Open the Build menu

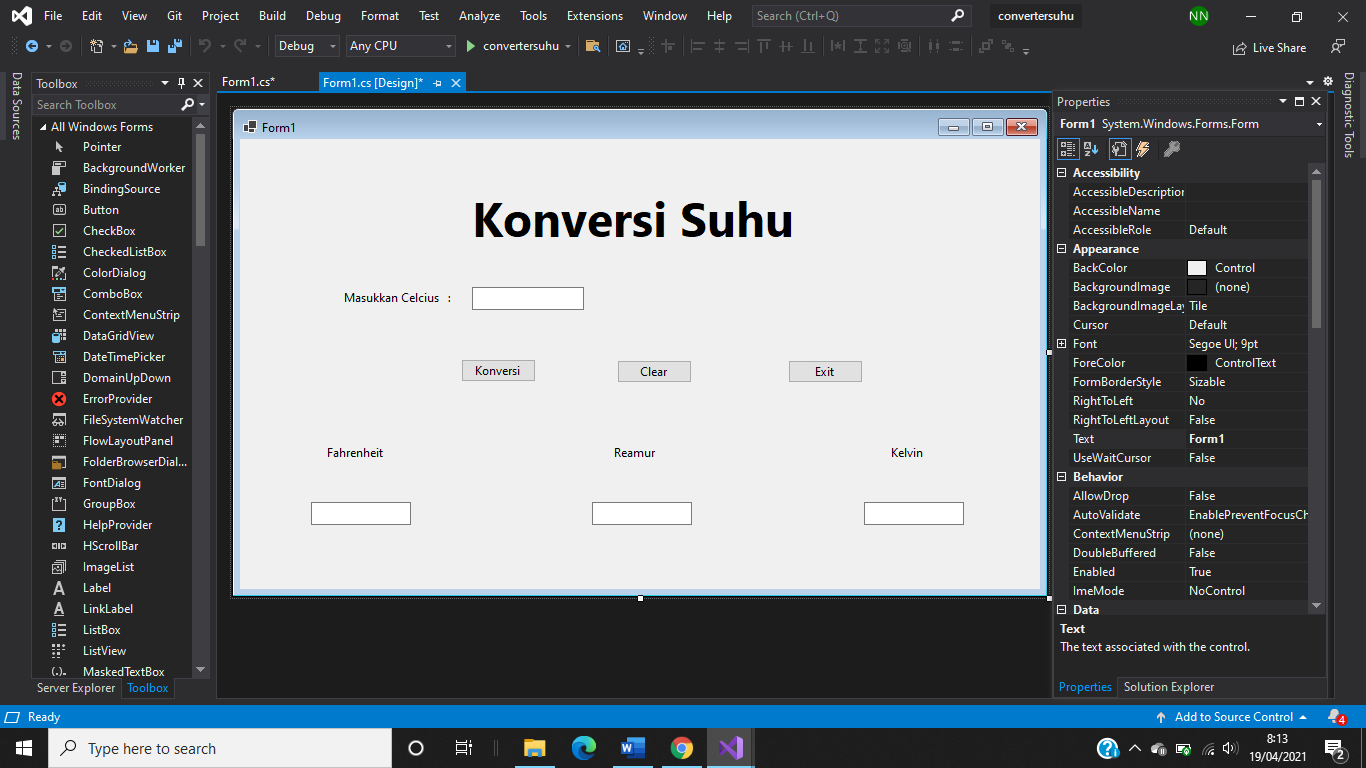click(272, 15)
